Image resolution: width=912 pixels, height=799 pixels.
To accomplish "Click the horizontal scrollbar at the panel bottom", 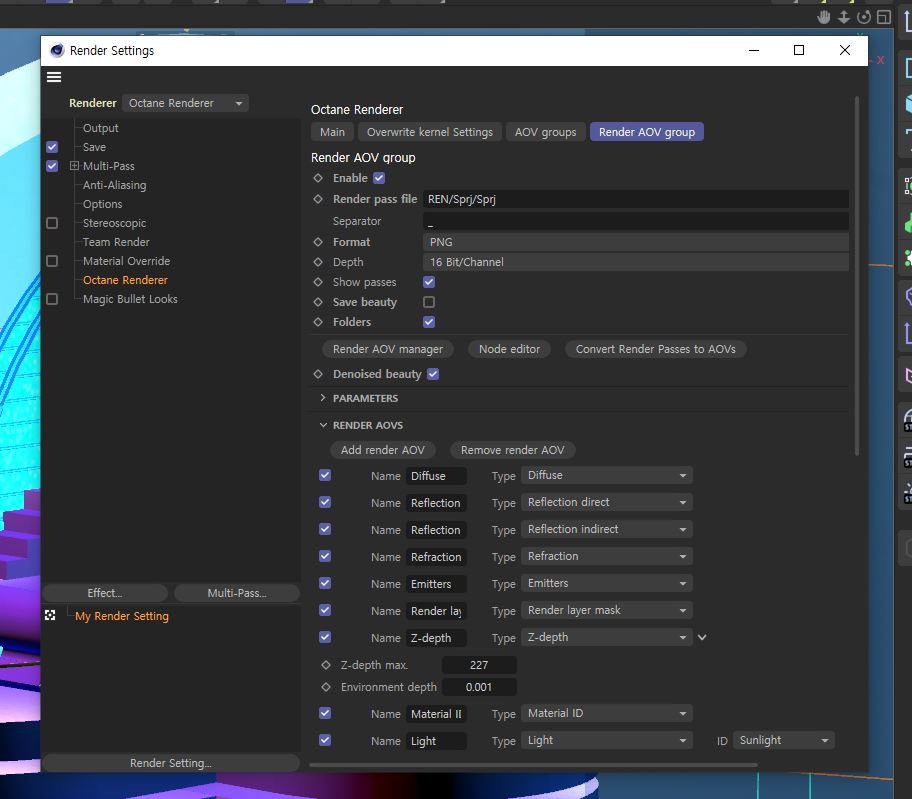I will coord(533,765).
